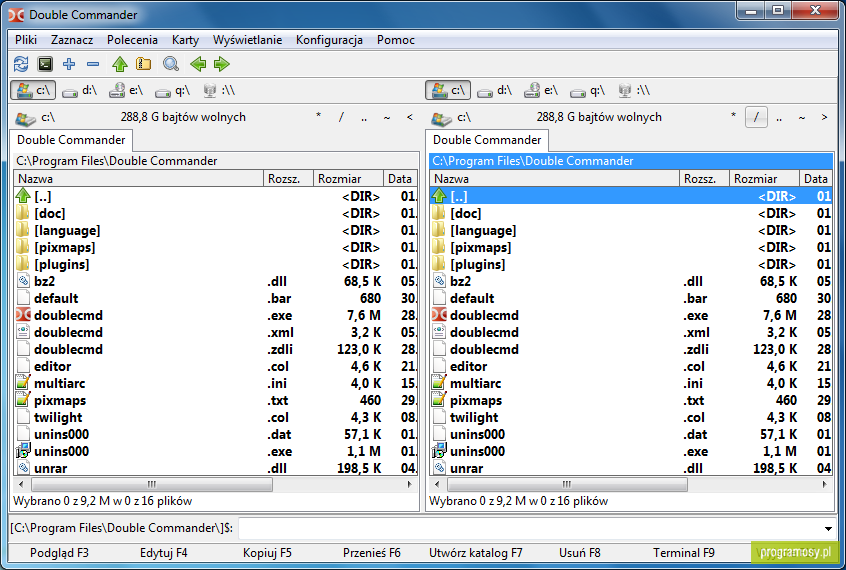Click the Utwórz katalog F7 button
Screen dimensions: 846x570
[475, 553]
